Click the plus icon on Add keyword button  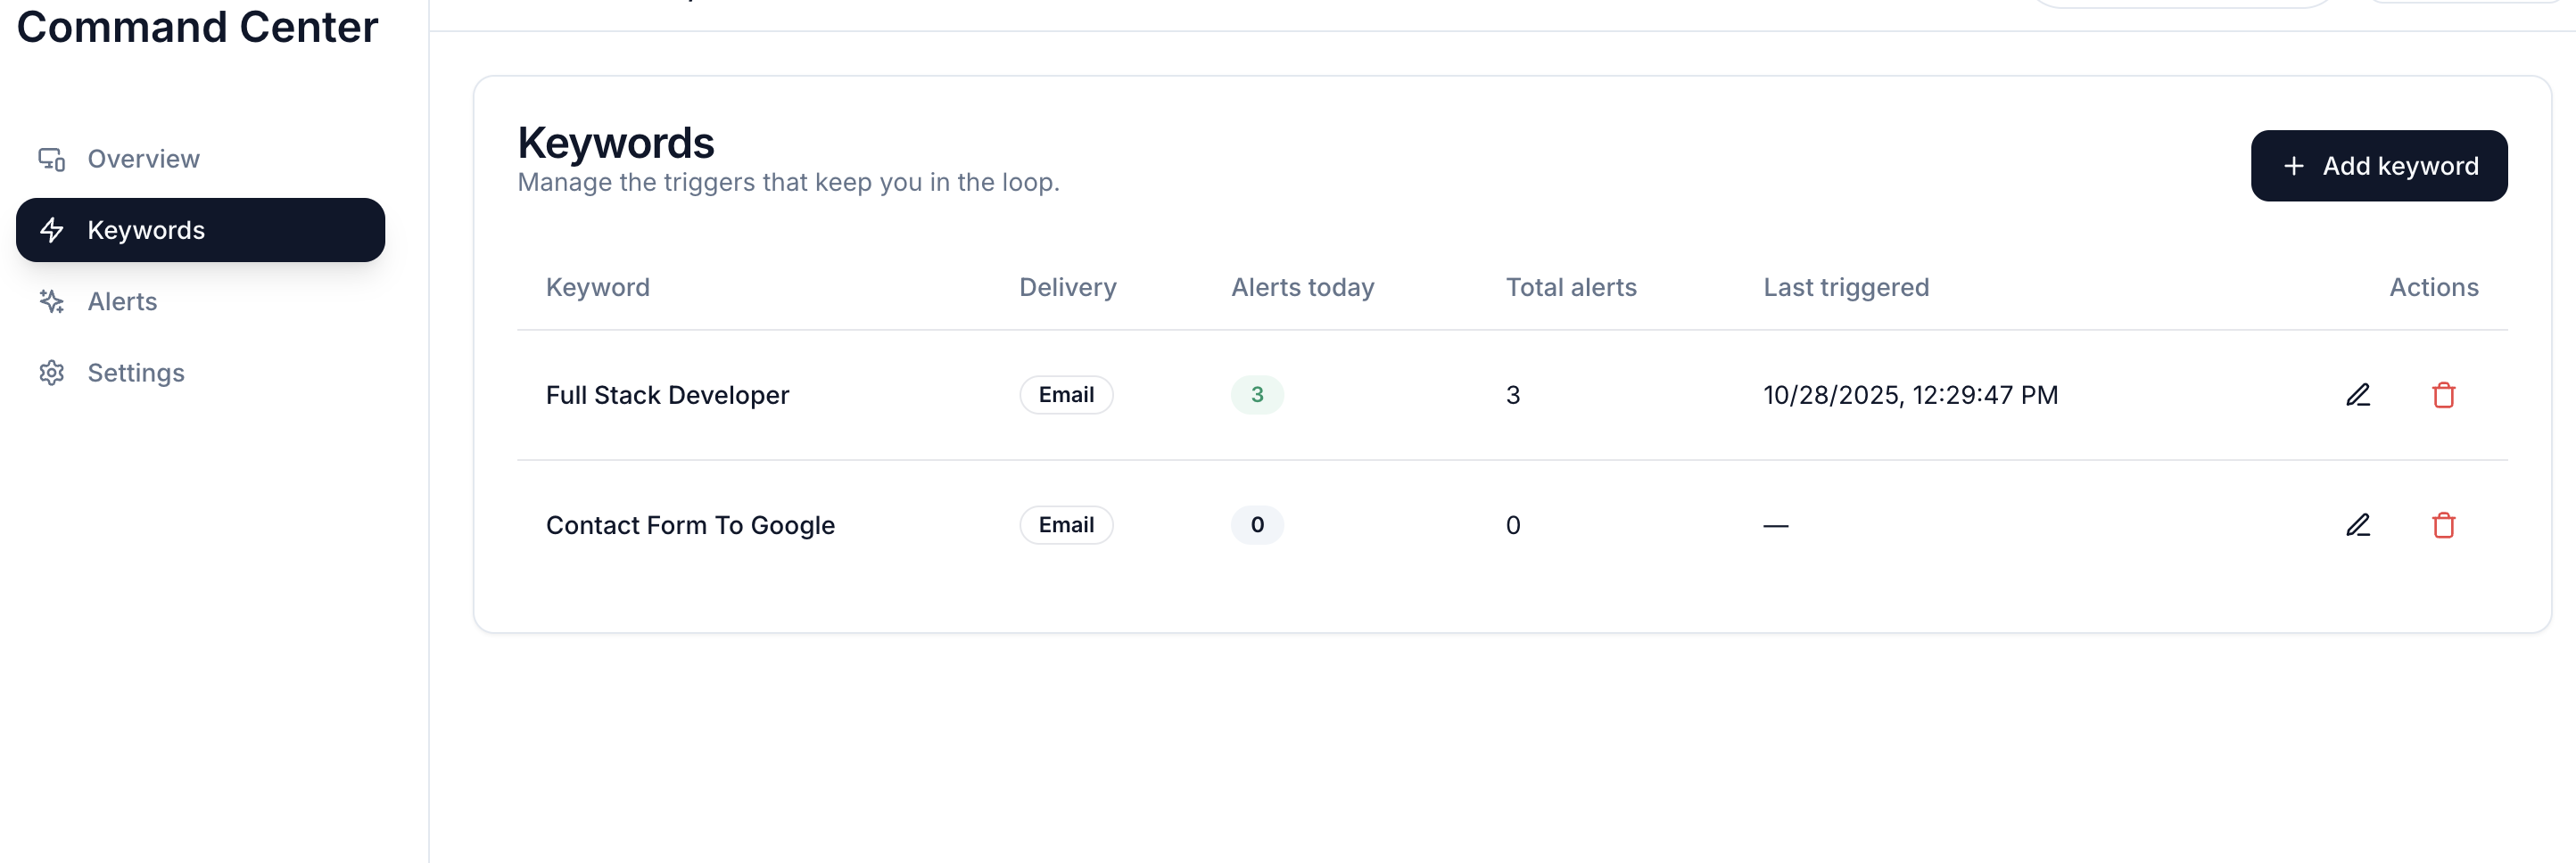click(x=2295, y=165)
